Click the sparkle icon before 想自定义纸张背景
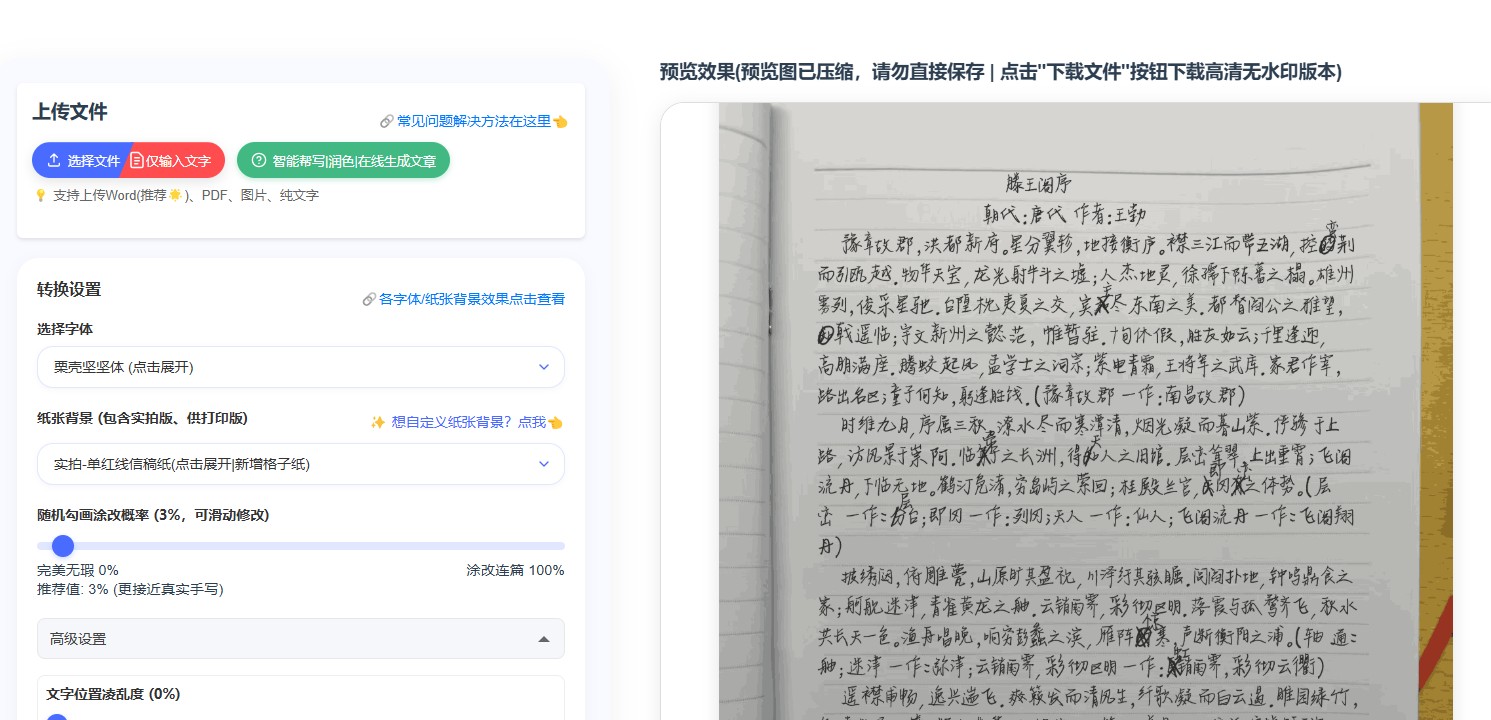1491x720 pixels. [378, 422]
